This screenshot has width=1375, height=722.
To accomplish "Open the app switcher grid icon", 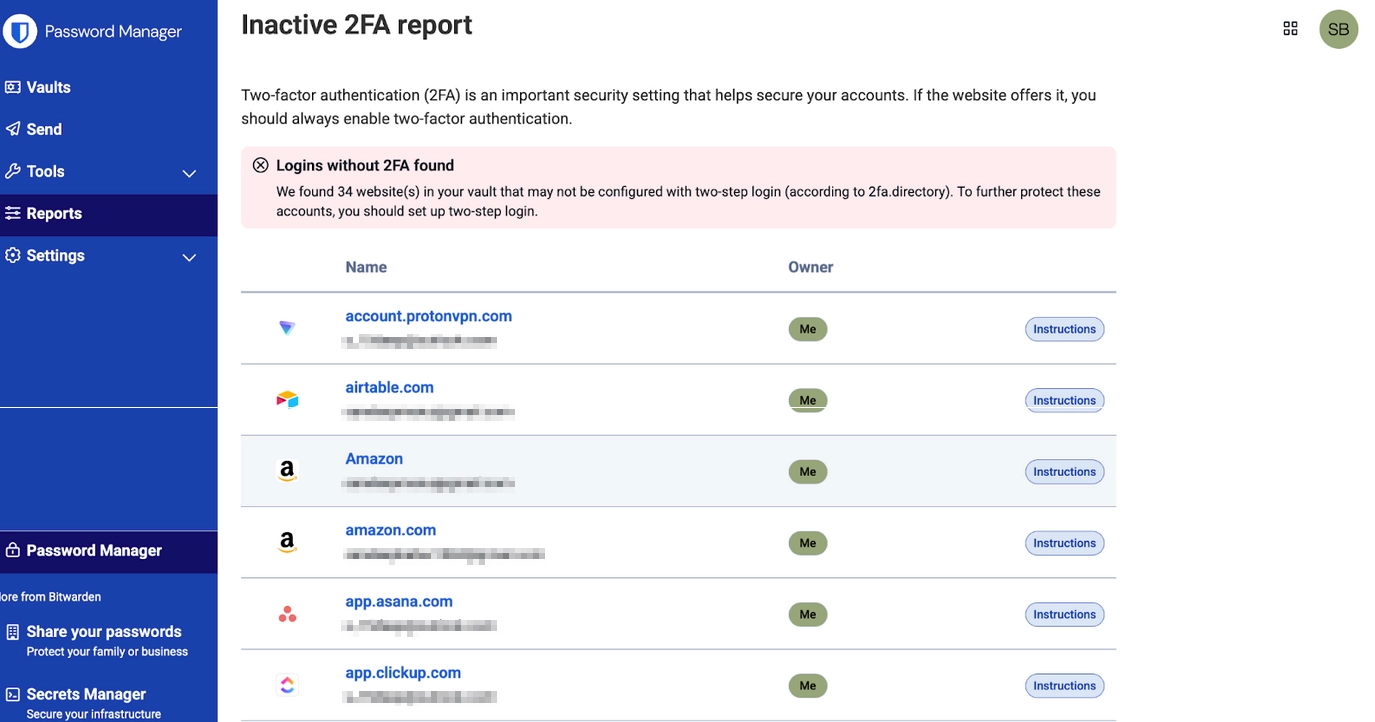I will (1290, 29).
